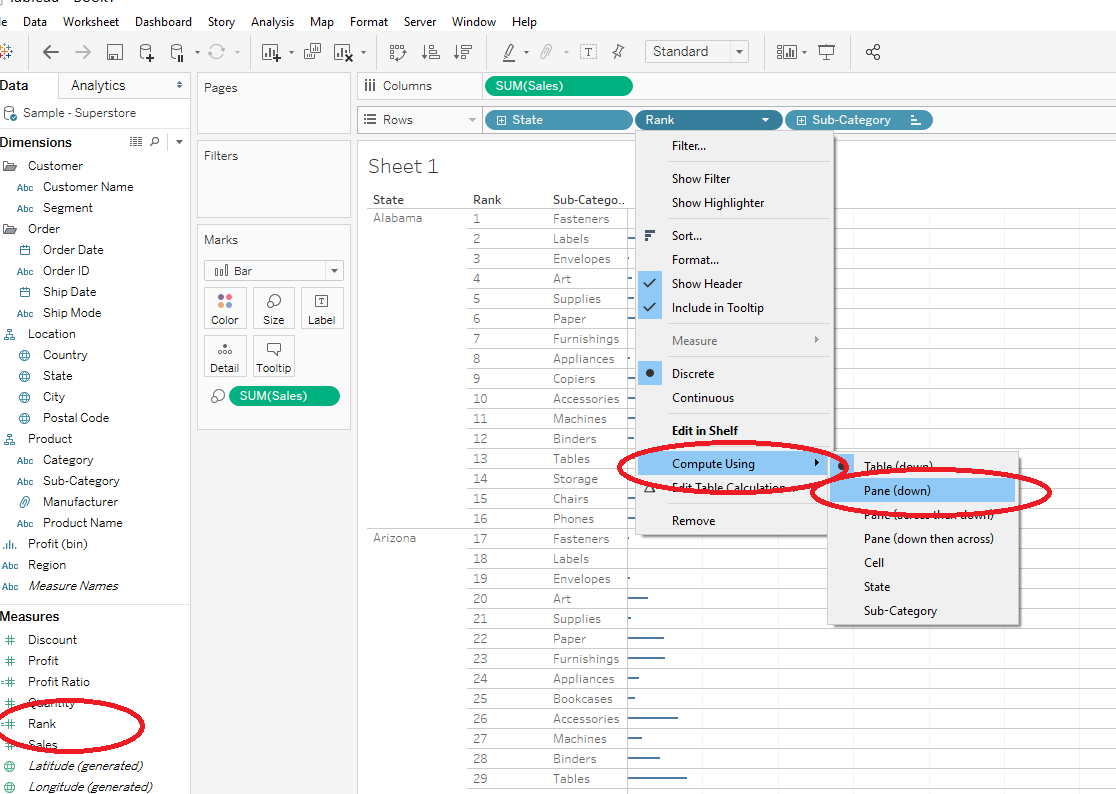
Task: Click the Swap Rows and Columns toolbar icon
Action: (397, 52)
